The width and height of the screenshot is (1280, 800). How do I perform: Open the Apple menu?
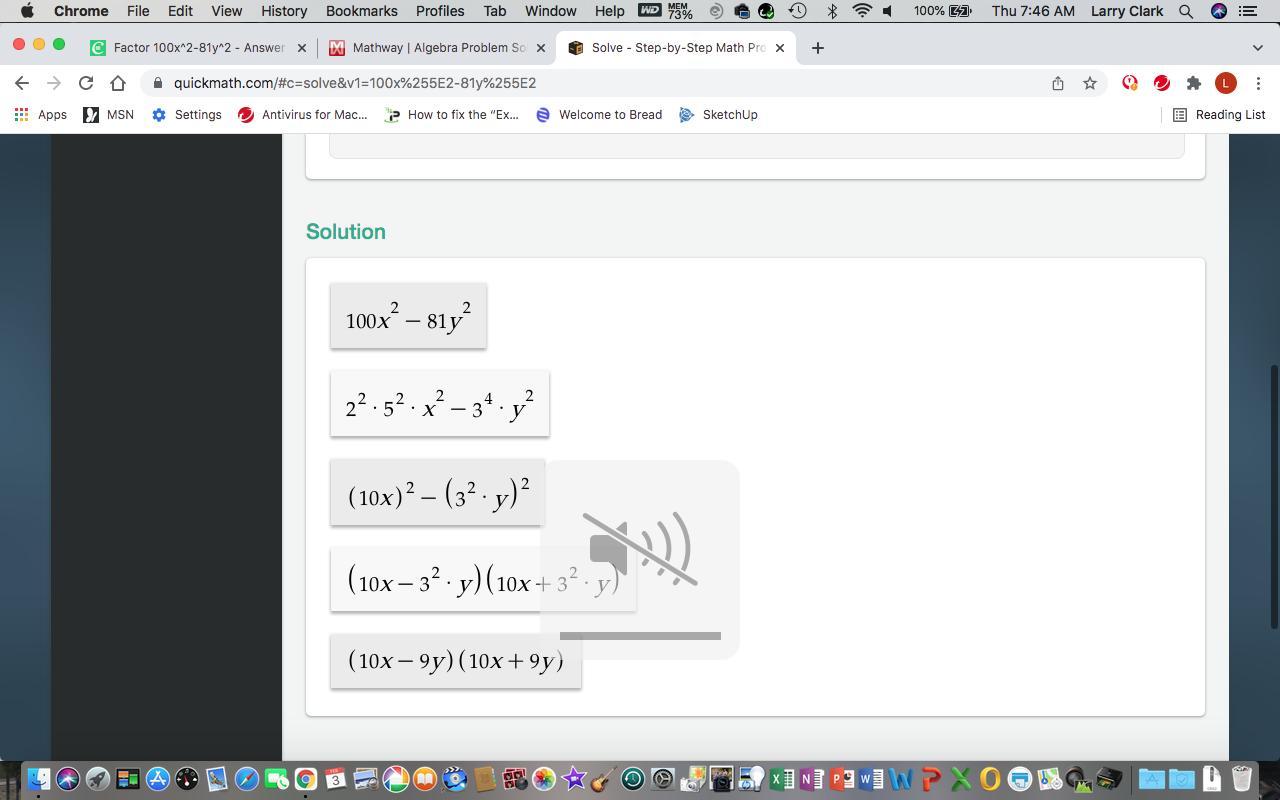pos(27,11)
